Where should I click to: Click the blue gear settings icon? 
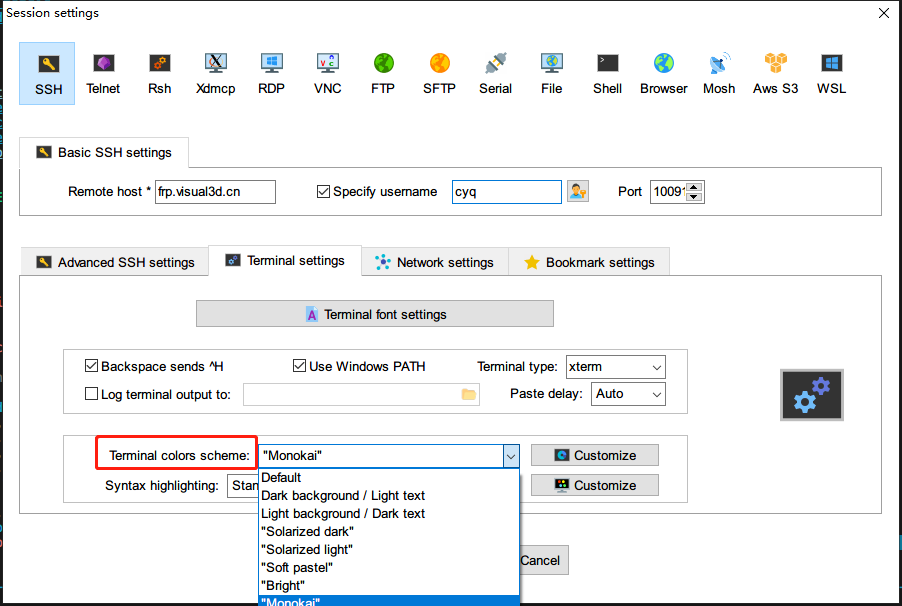coord(812,395)
